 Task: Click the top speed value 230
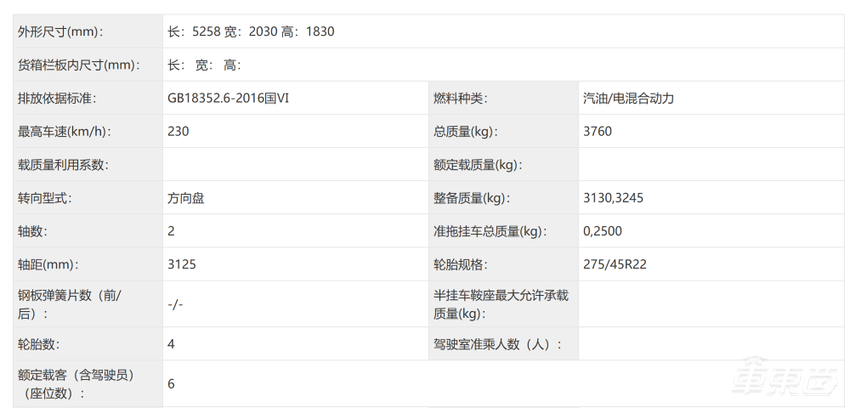[179, 132]
